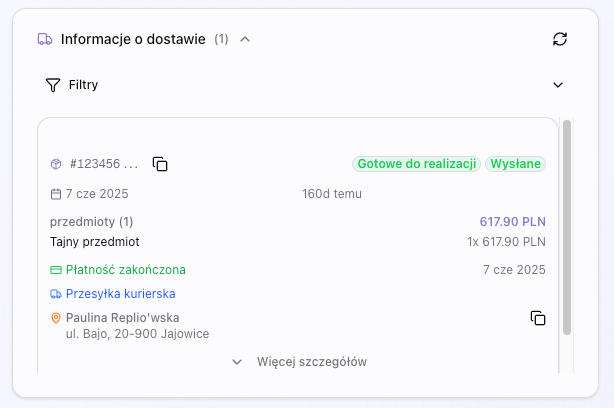
Task: Click the Informacje o dostawie heading
Action: (x=133, y=39)
